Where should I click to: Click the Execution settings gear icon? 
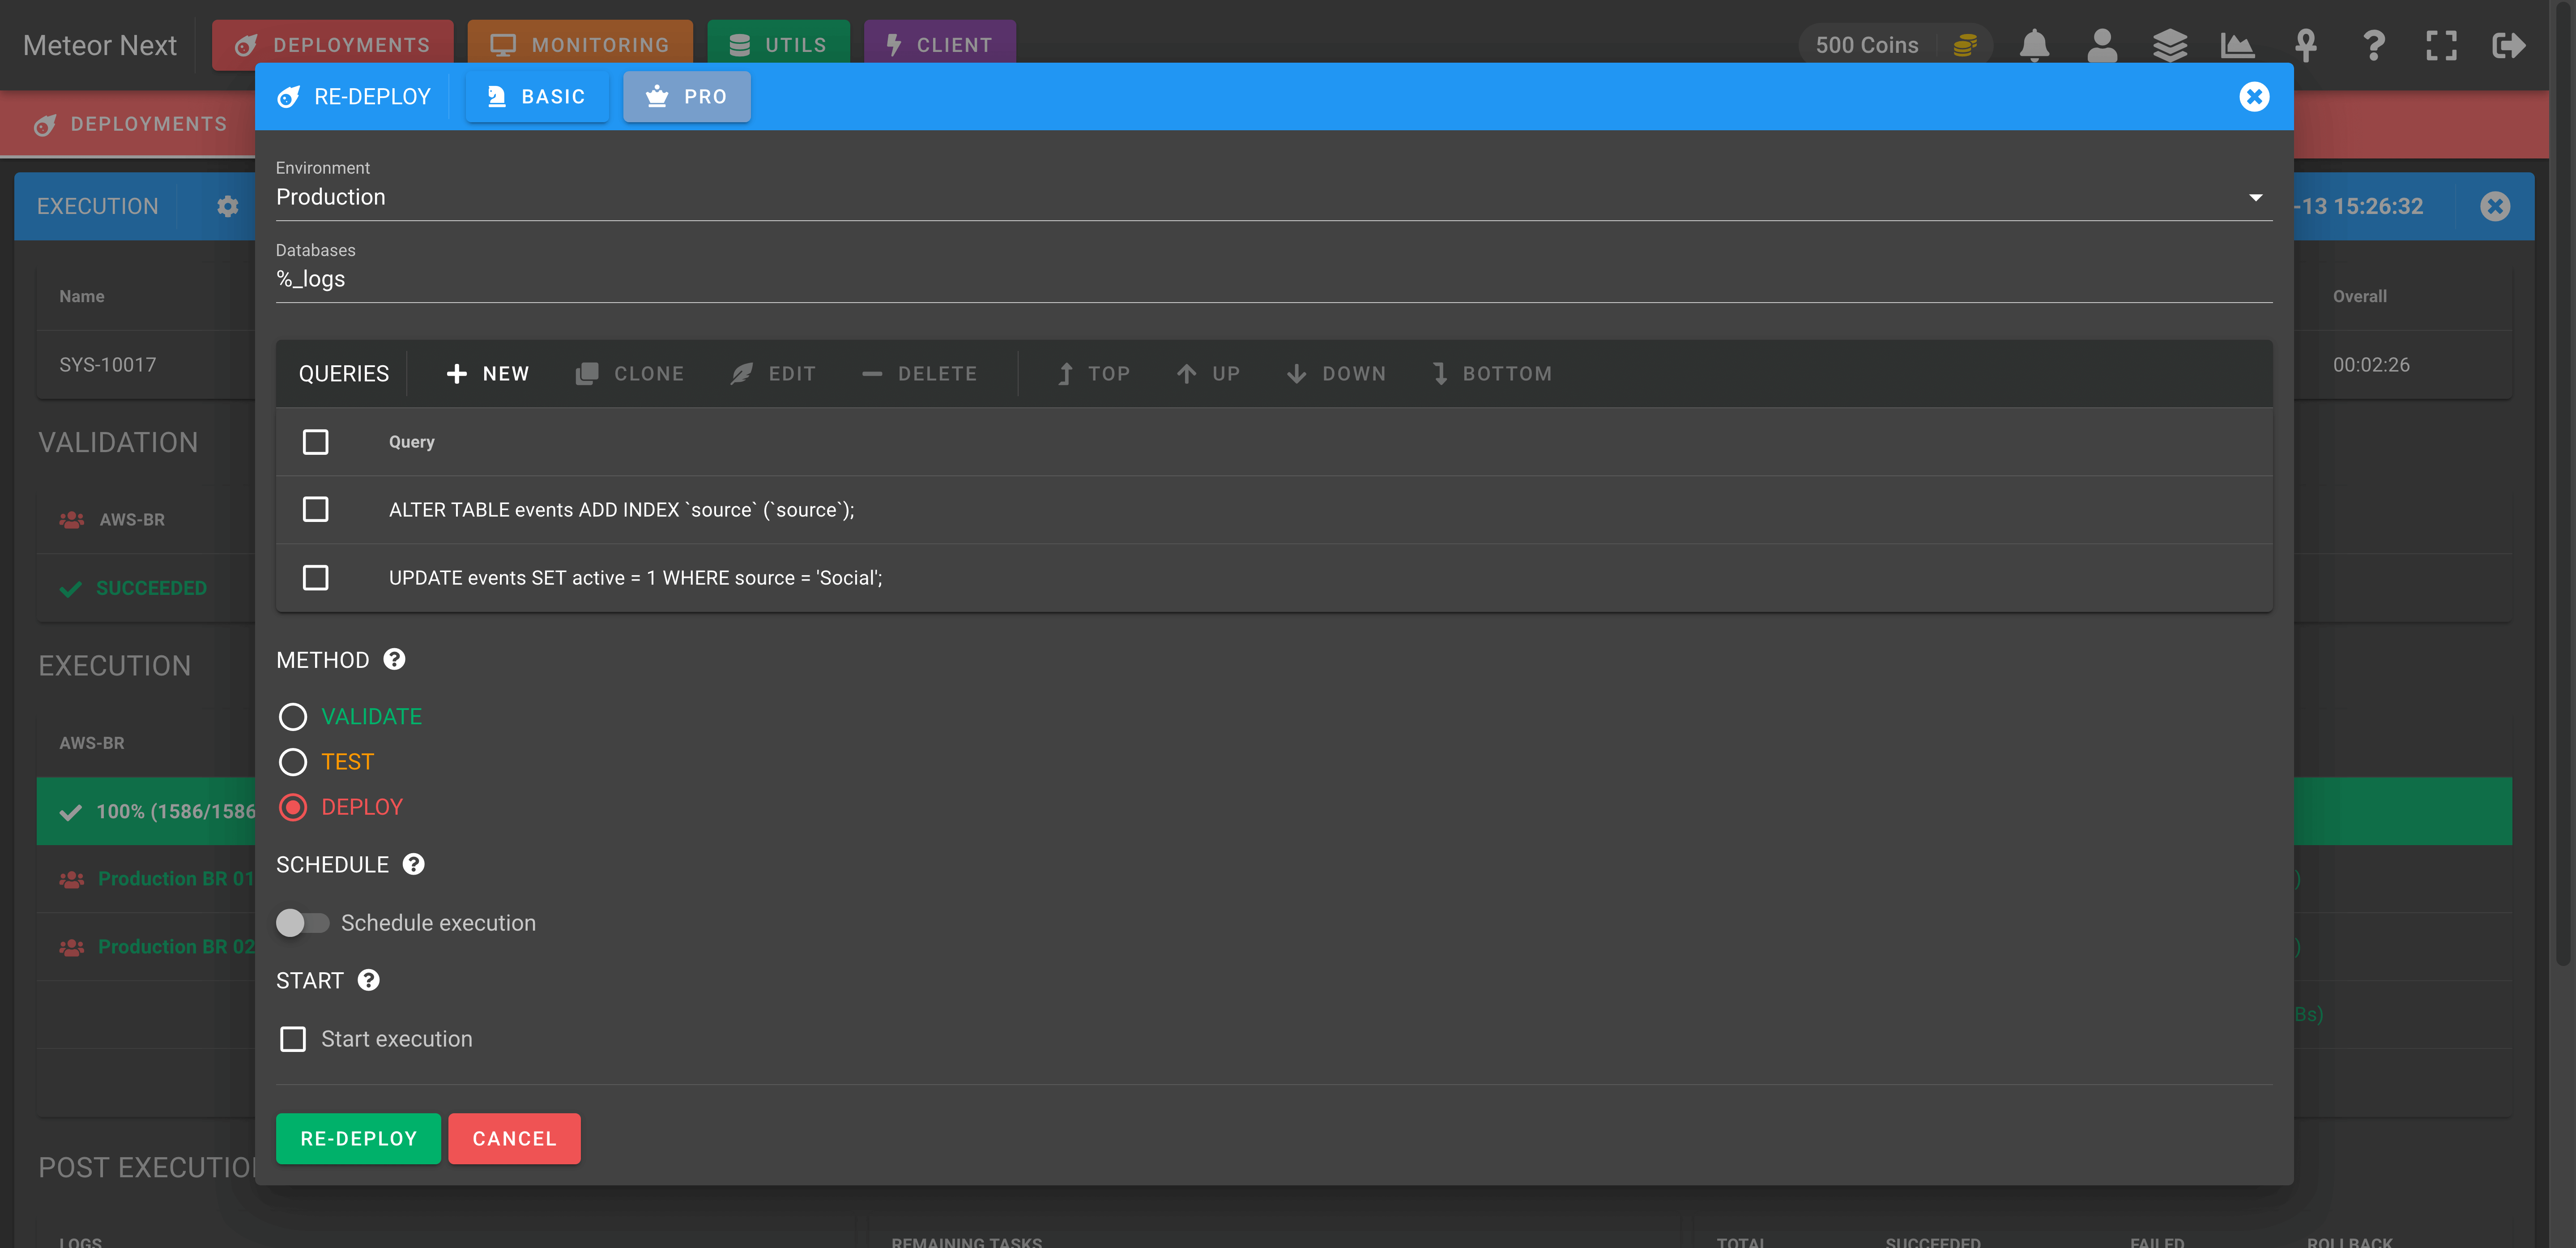[x=228, y=206]
